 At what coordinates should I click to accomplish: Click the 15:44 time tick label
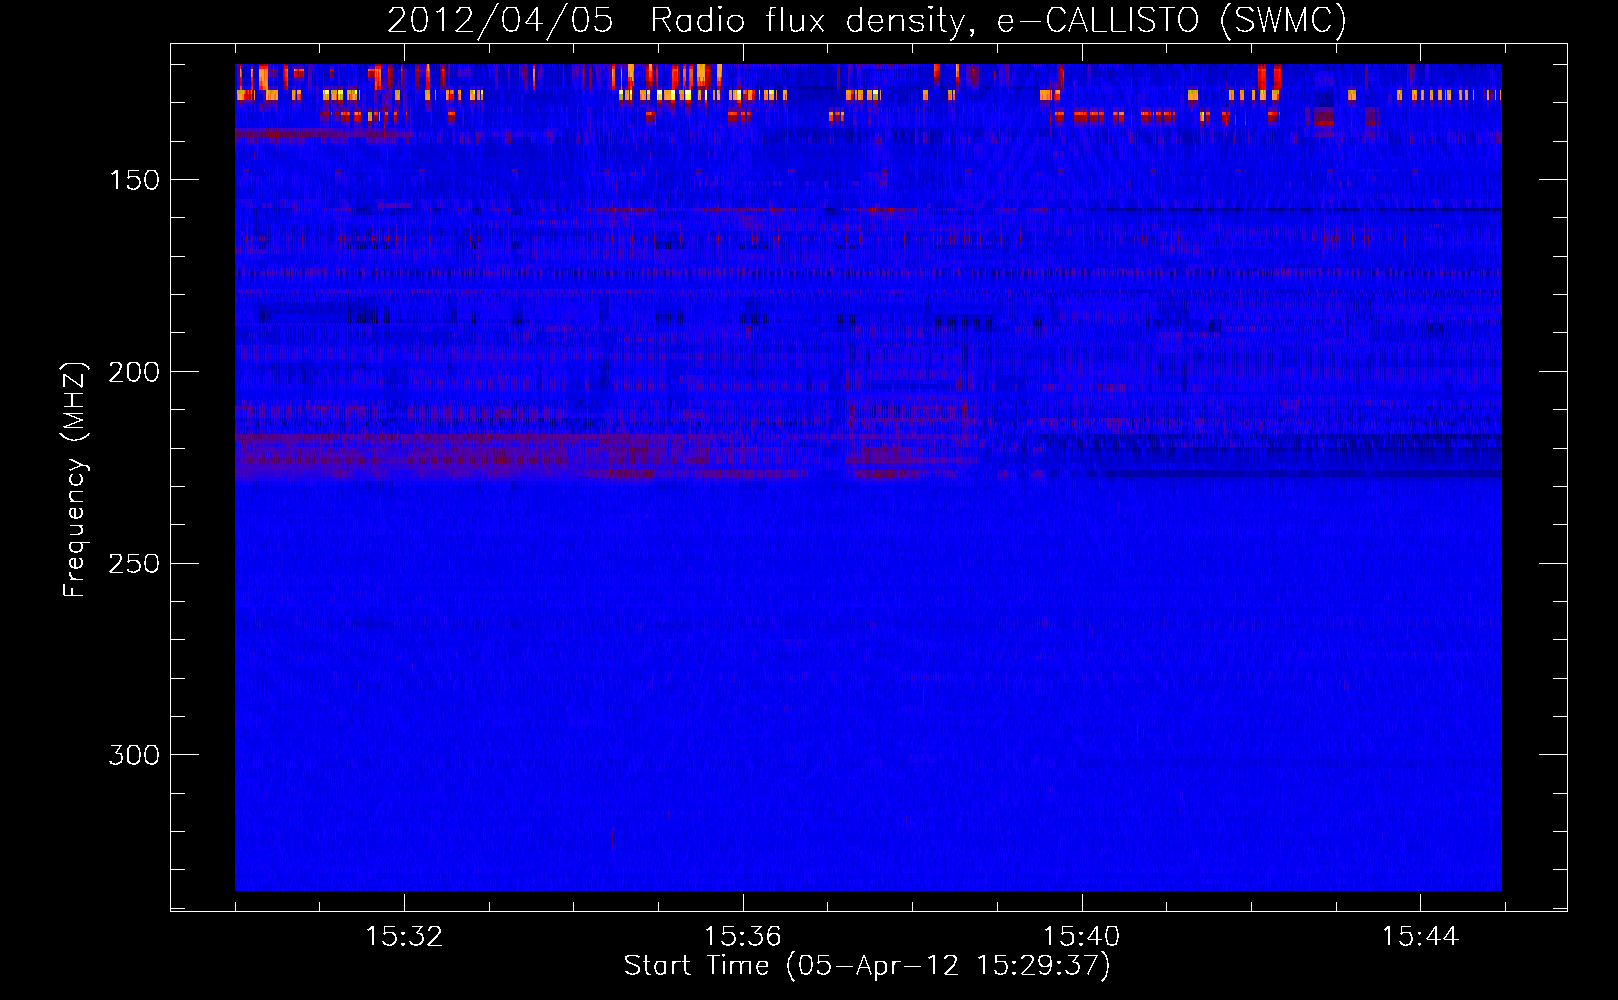[1420, 937]
